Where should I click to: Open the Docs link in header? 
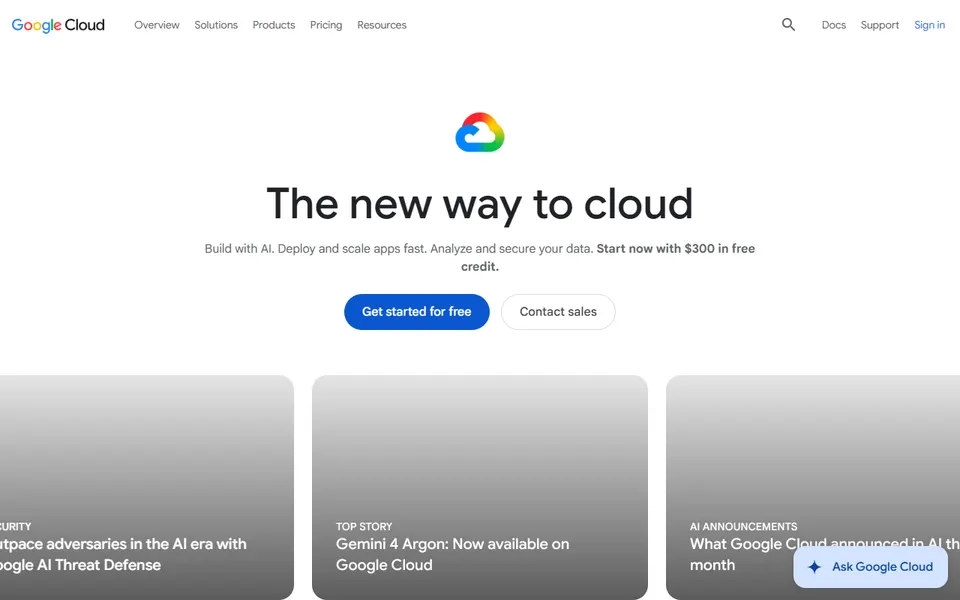[x=833, y=25]
